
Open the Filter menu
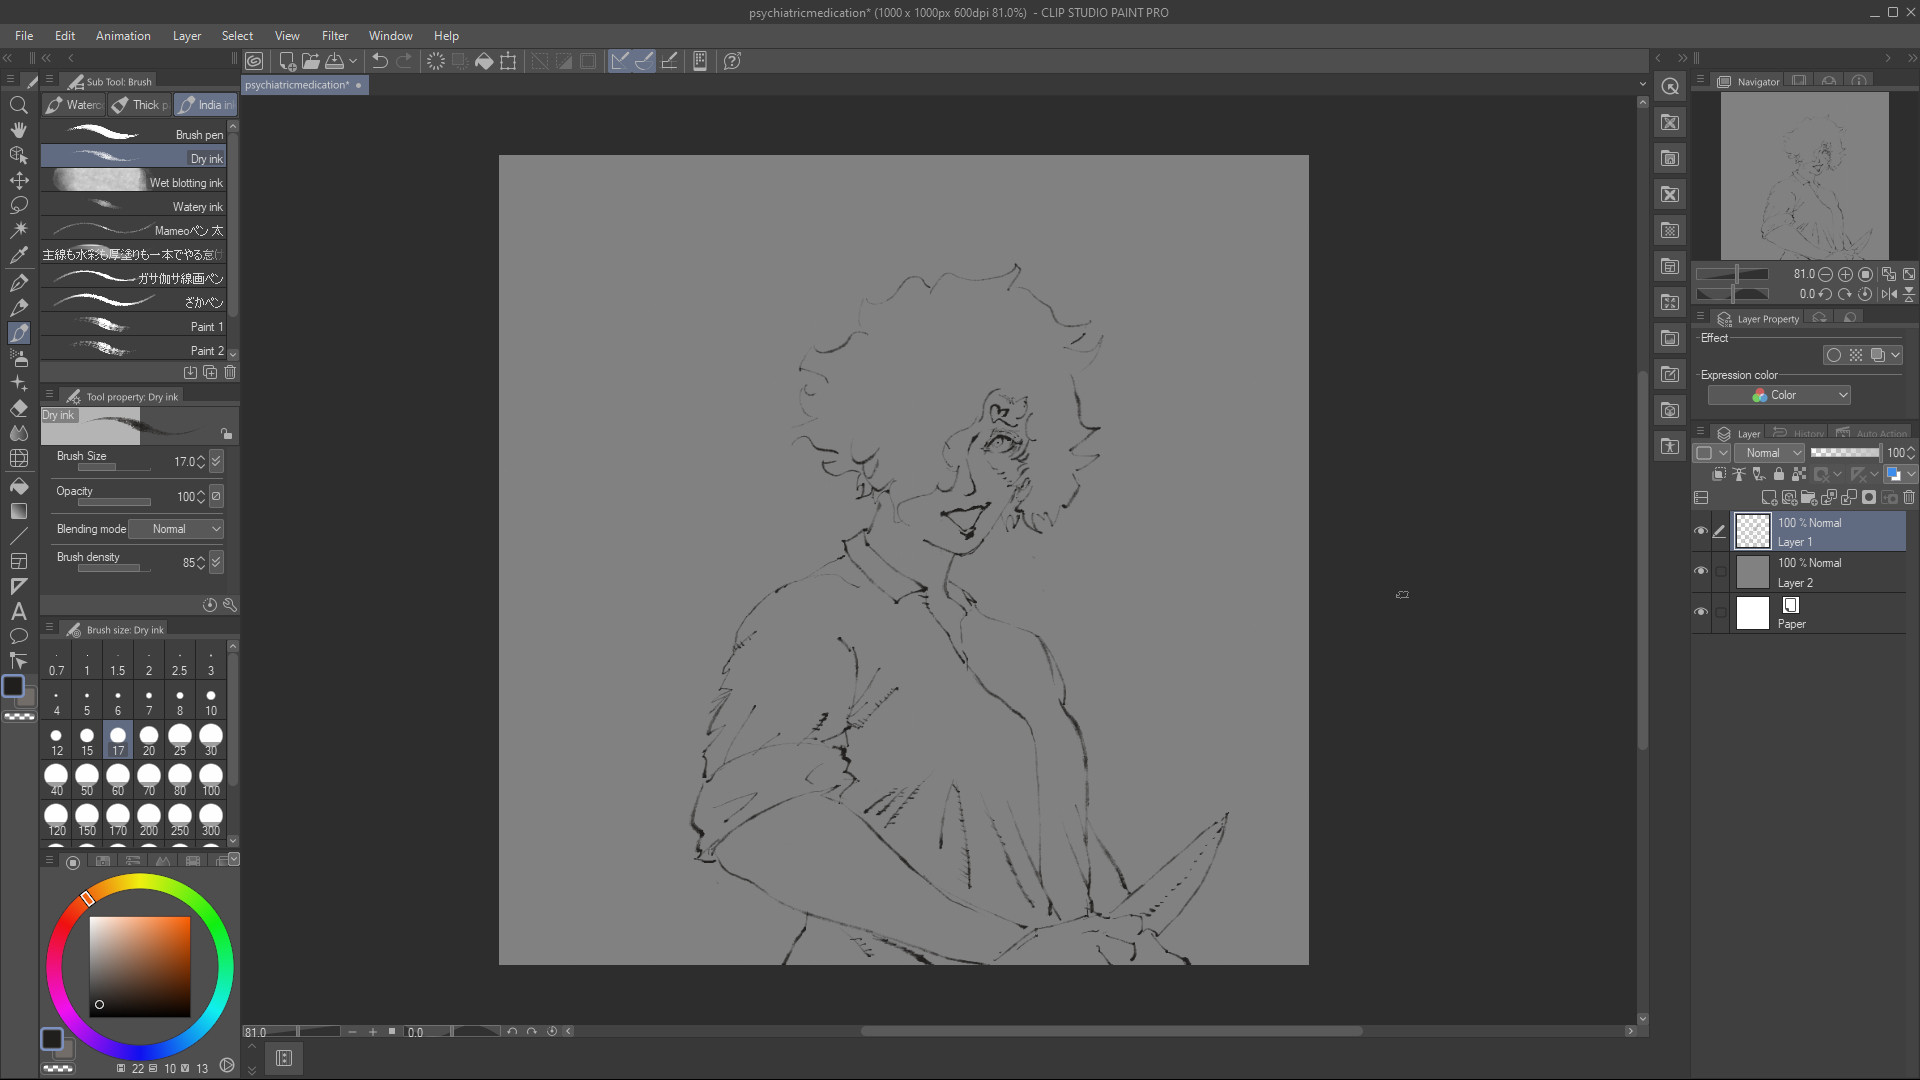[335, 35]
